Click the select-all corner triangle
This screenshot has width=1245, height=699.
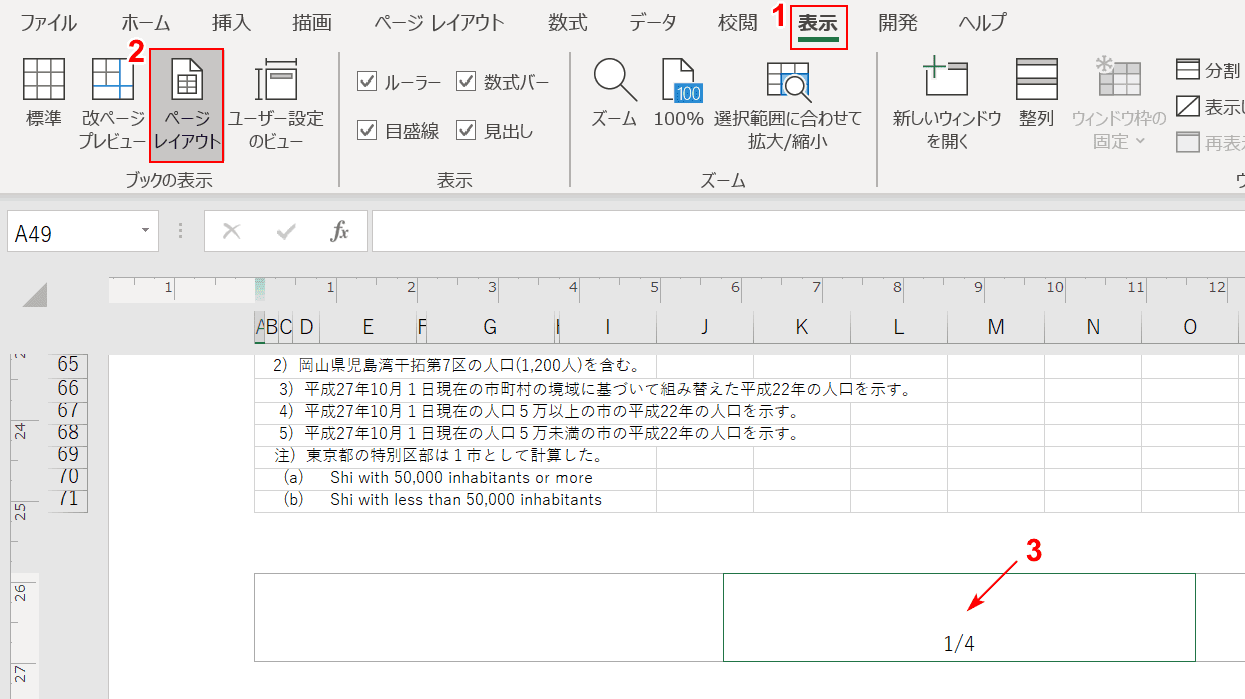(x=35, y=295)
